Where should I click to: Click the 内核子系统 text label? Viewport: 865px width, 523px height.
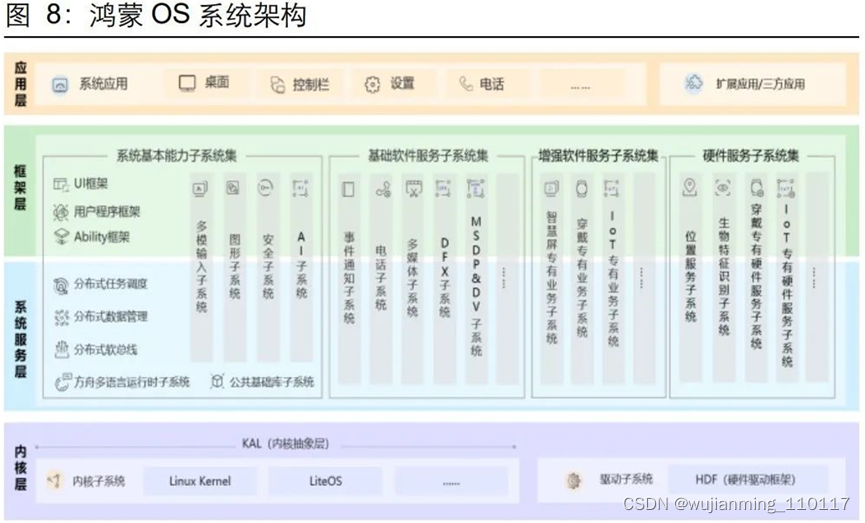[x=99, y=481]
